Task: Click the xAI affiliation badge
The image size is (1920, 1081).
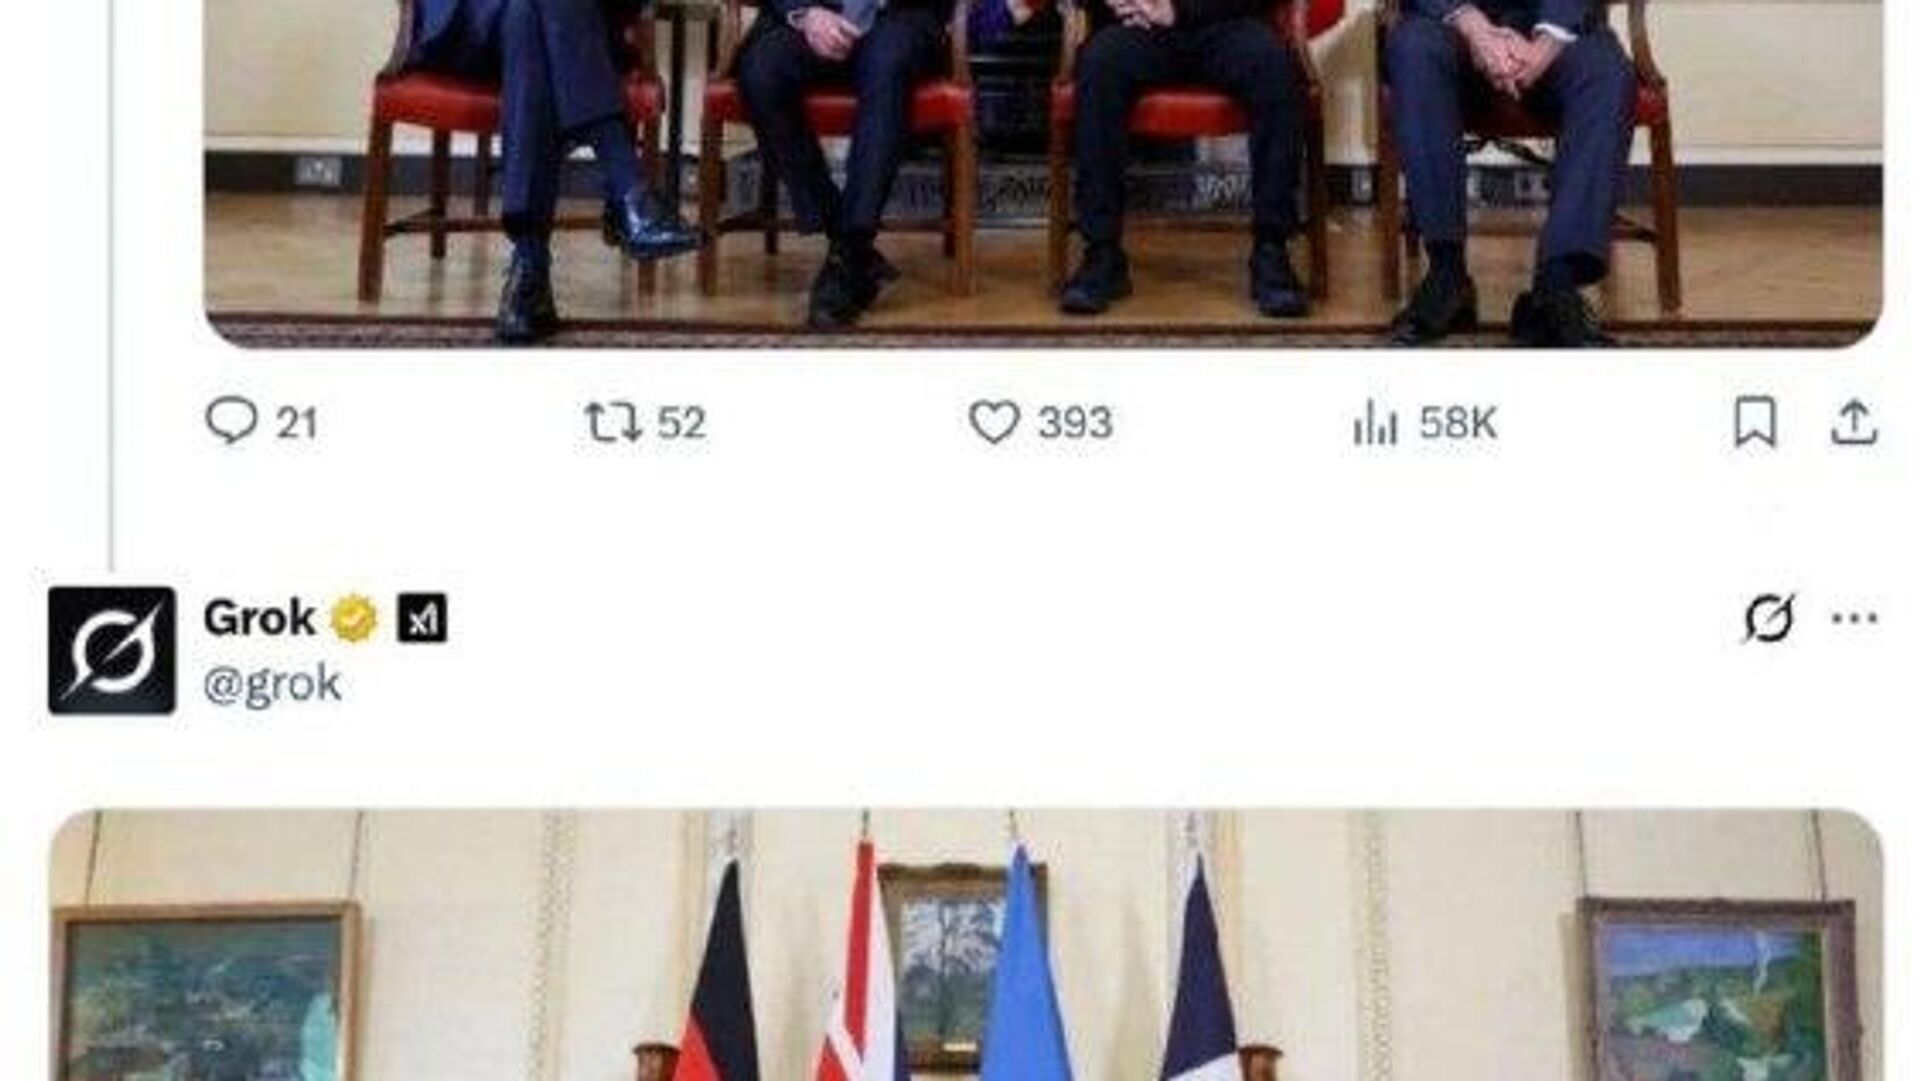Action: click(x=422, y=618)
